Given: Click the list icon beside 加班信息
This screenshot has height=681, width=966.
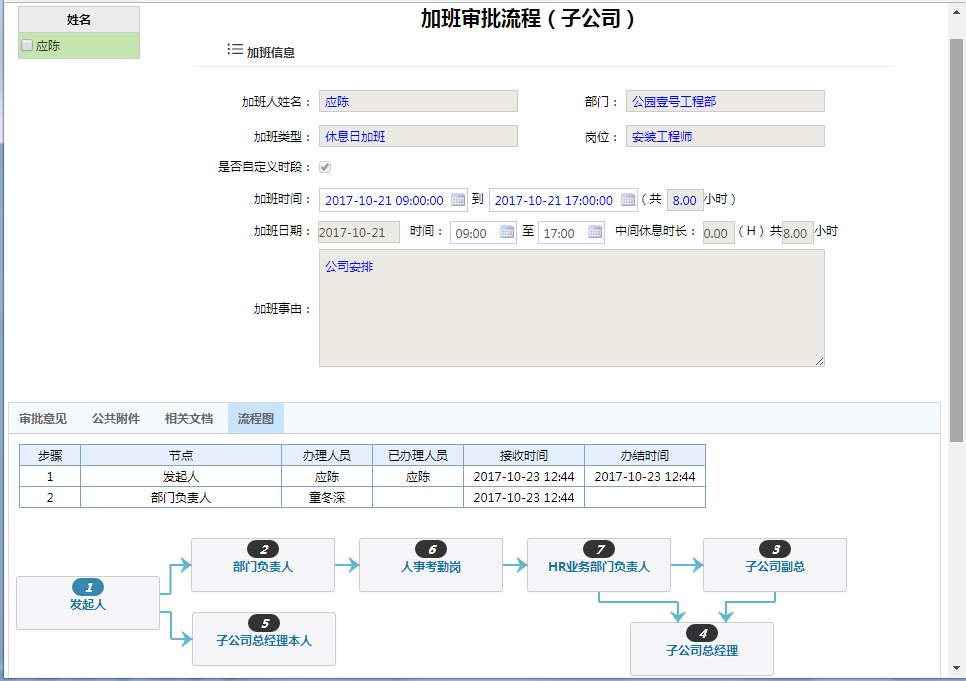Looking at the screenshot, I should 235,50.
